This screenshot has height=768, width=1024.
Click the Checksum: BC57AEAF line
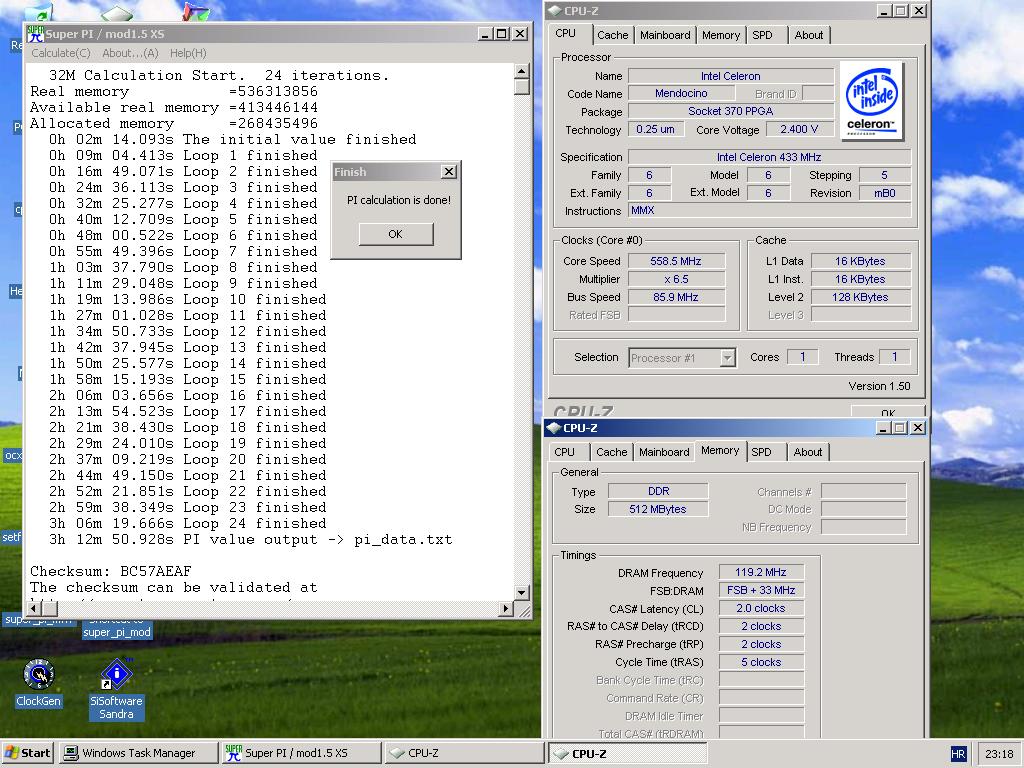tap(111, 571)
